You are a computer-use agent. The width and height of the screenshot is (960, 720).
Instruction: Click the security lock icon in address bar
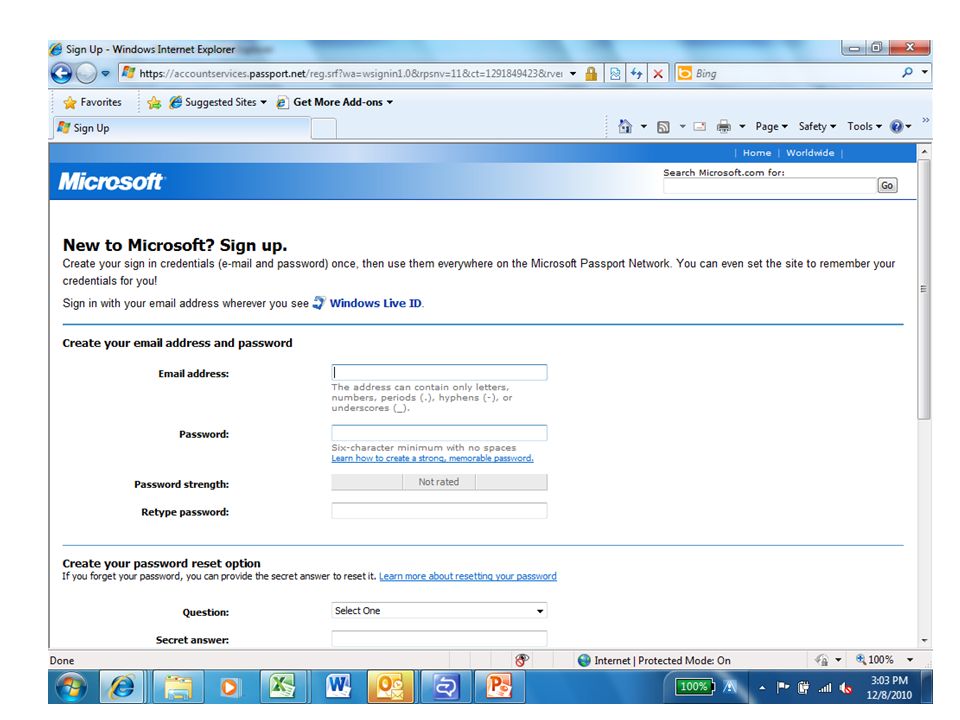tap(591, 73)
